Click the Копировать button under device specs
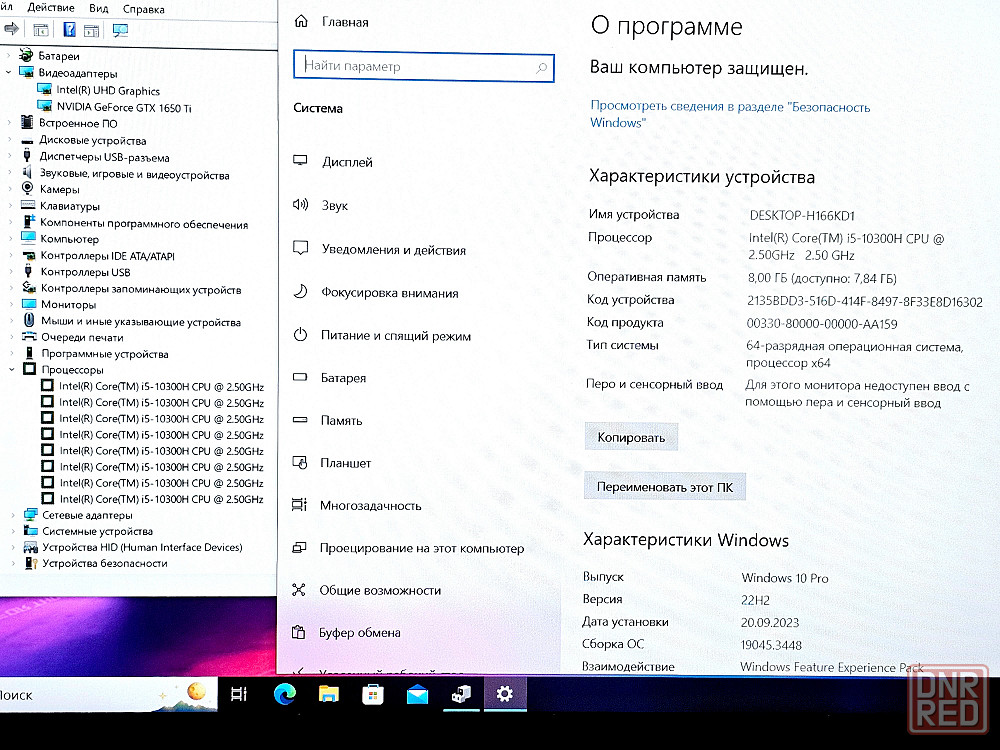Screen dimensions: 1000x750 pyautogui.click(x=631, y=438)
